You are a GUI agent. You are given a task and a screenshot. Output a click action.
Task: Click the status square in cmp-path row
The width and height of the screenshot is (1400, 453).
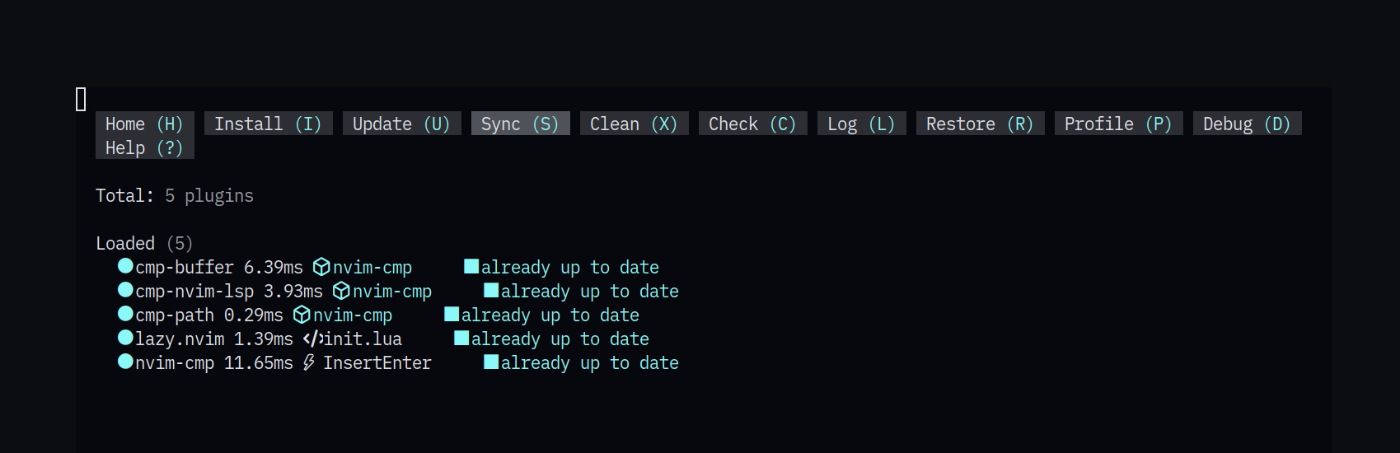click(451, 314)
